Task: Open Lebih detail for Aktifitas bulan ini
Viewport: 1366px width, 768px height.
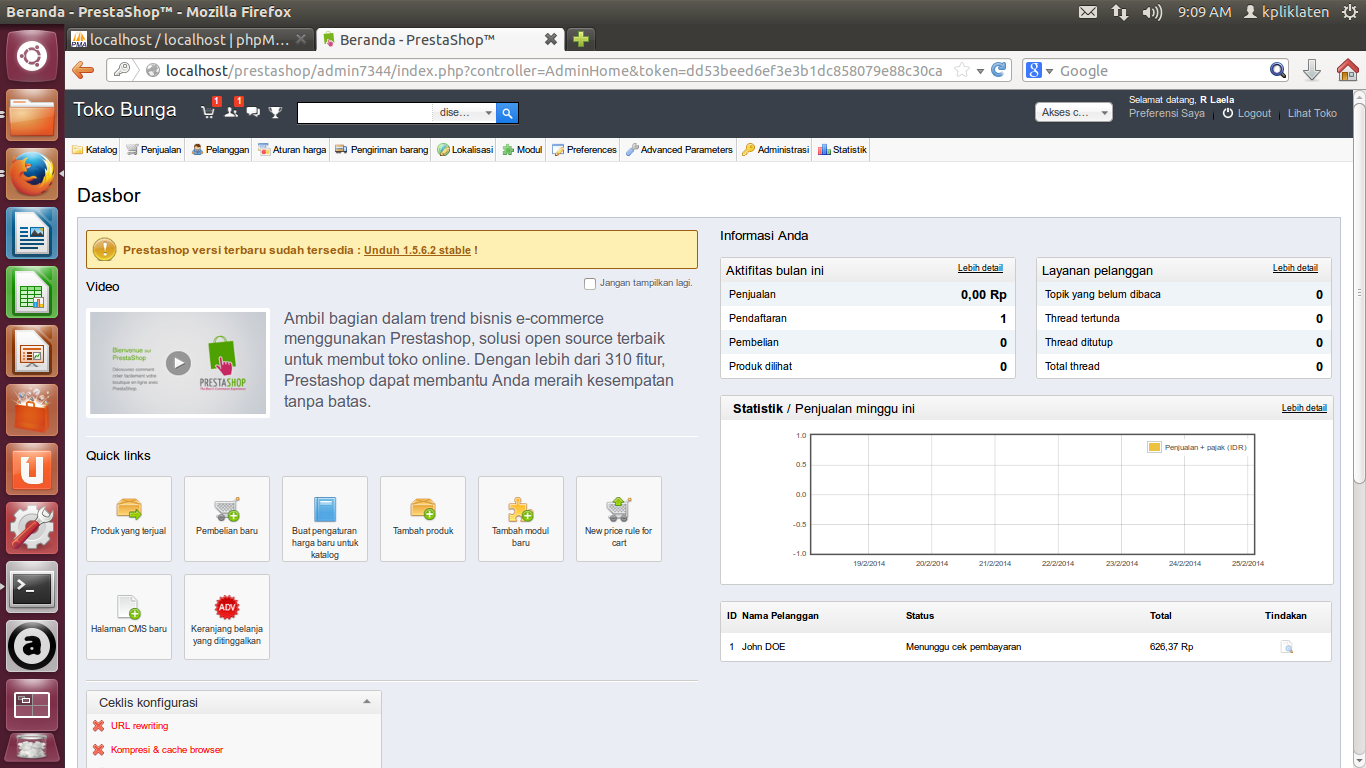Action: point(980,268)
